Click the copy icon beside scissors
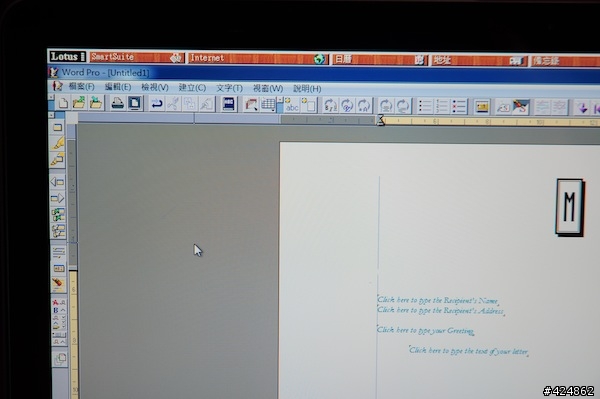 click(x=190, y=104)
